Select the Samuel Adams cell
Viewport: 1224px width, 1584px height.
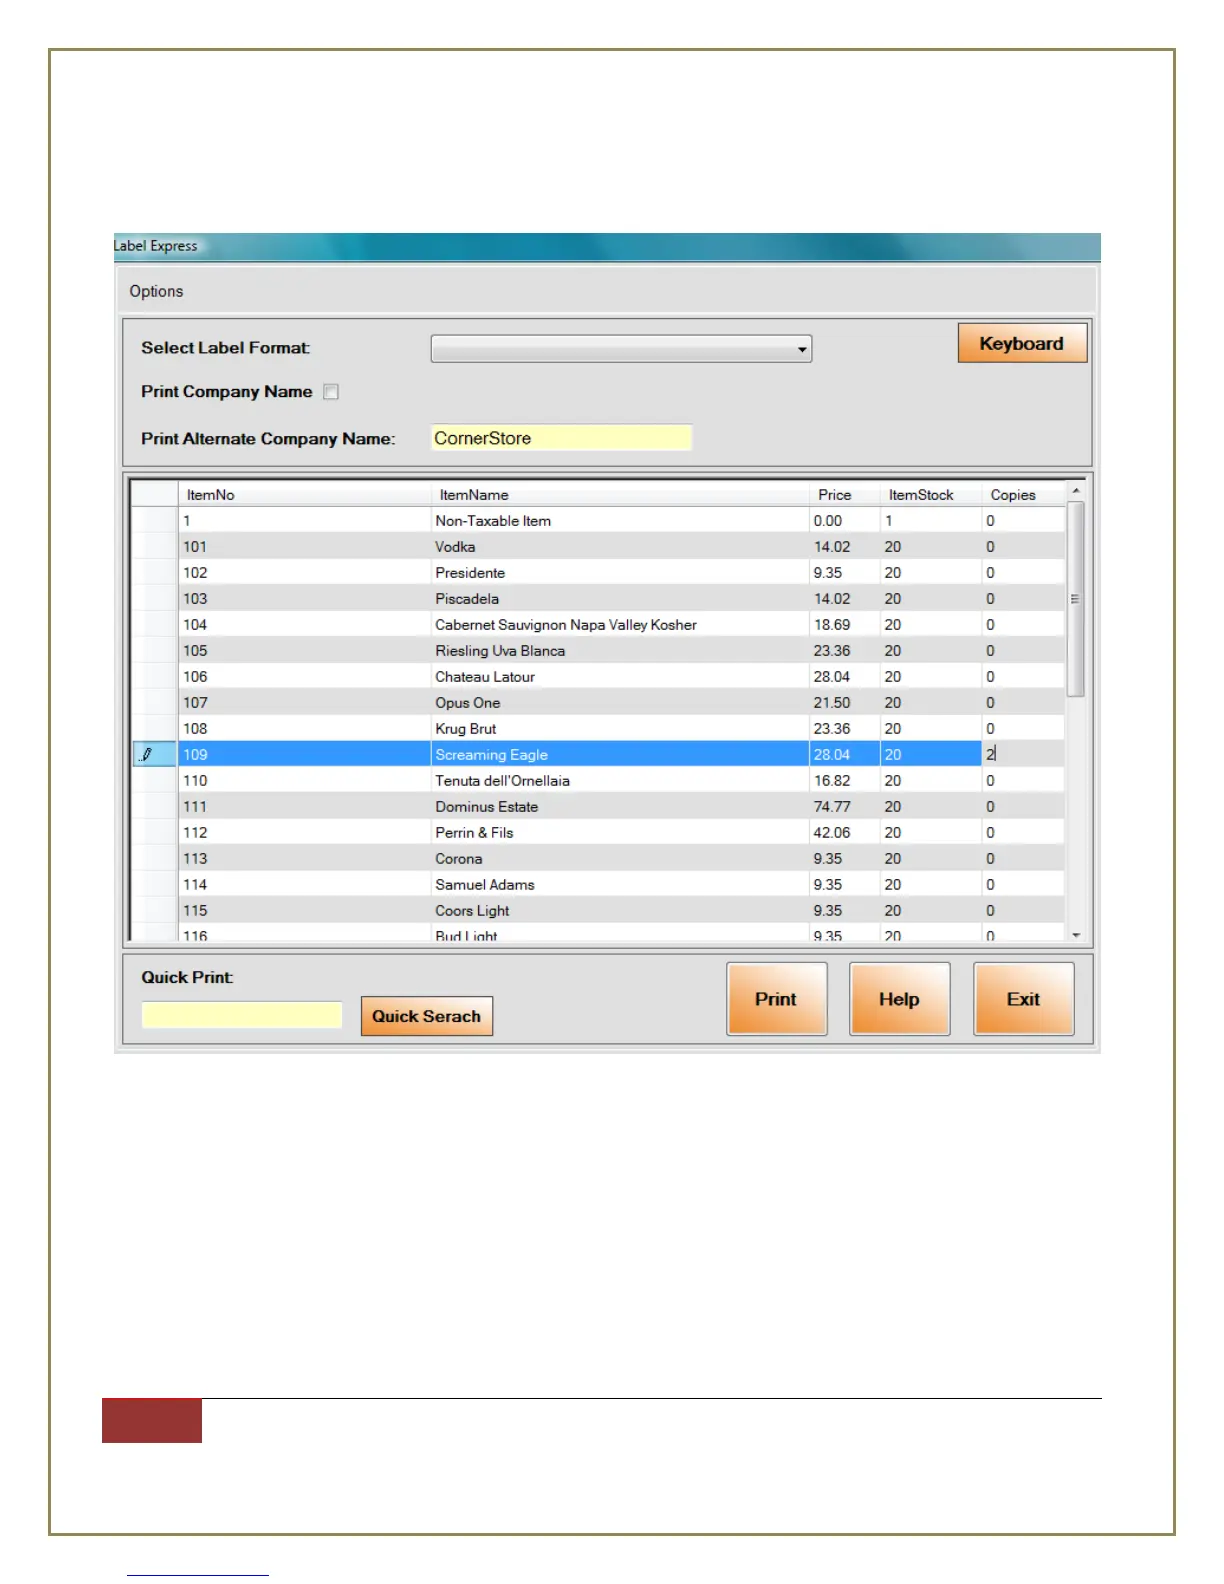620,885
